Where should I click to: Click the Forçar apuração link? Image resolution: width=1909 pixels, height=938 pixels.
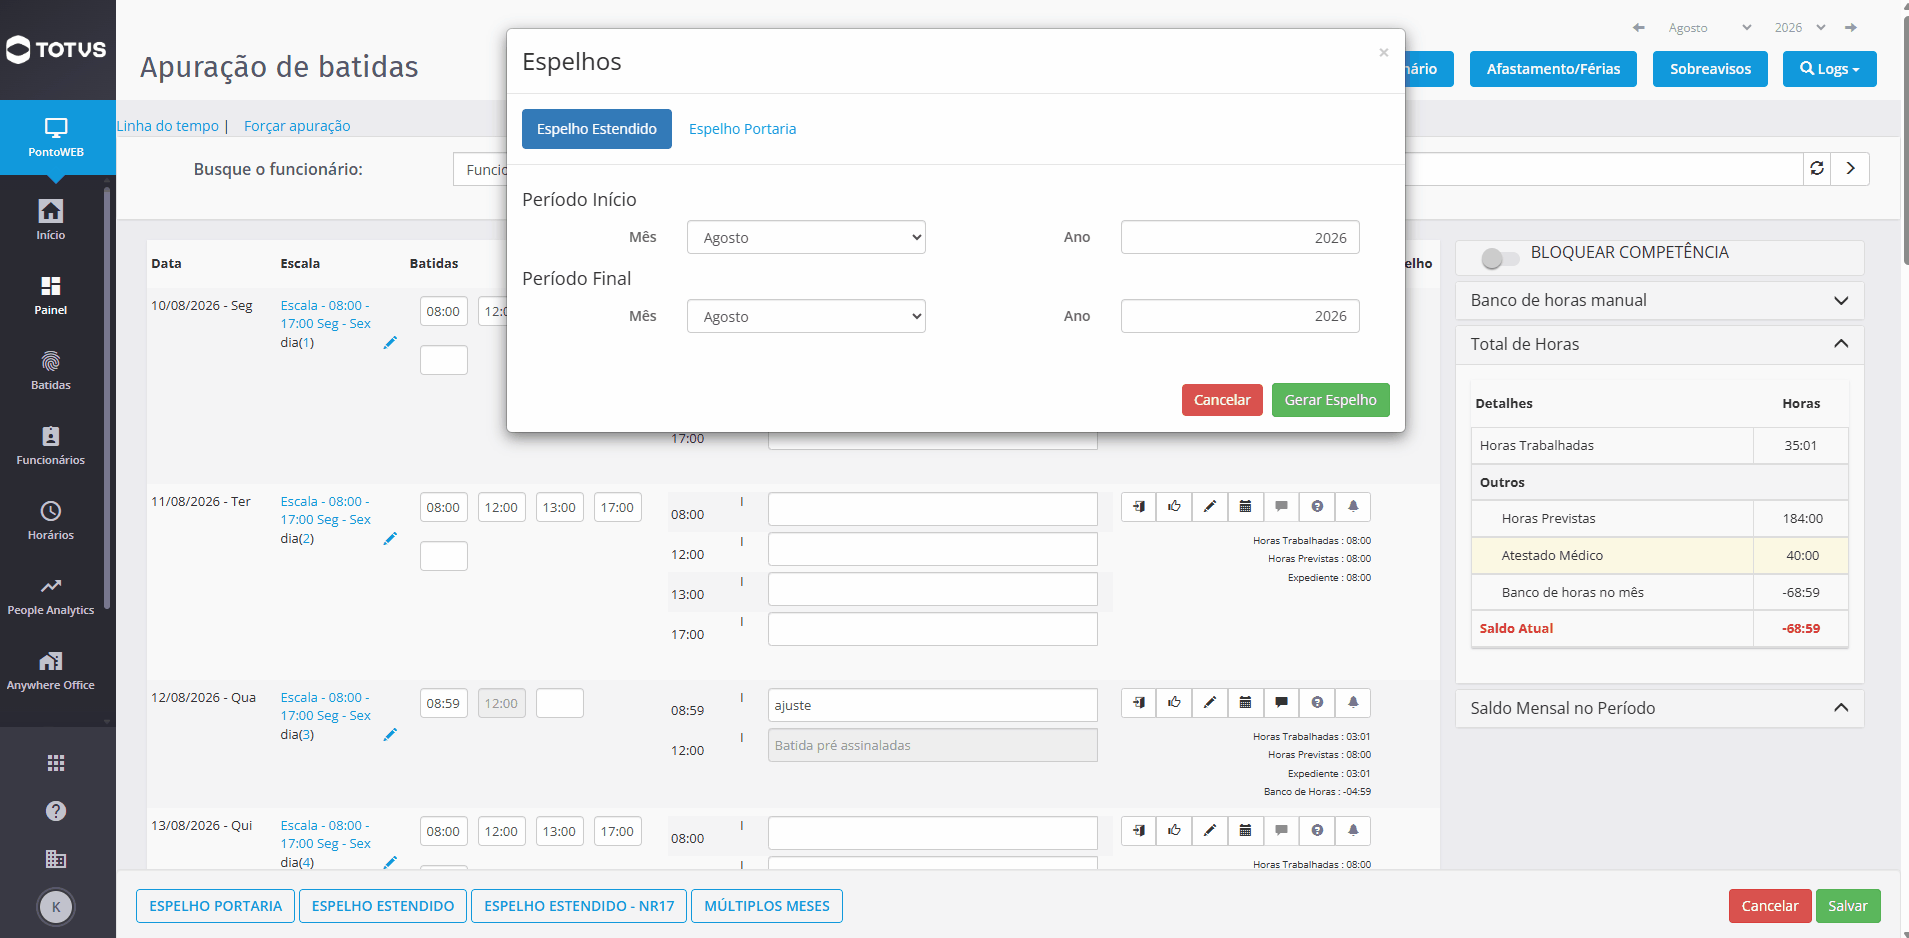point(297,126)
